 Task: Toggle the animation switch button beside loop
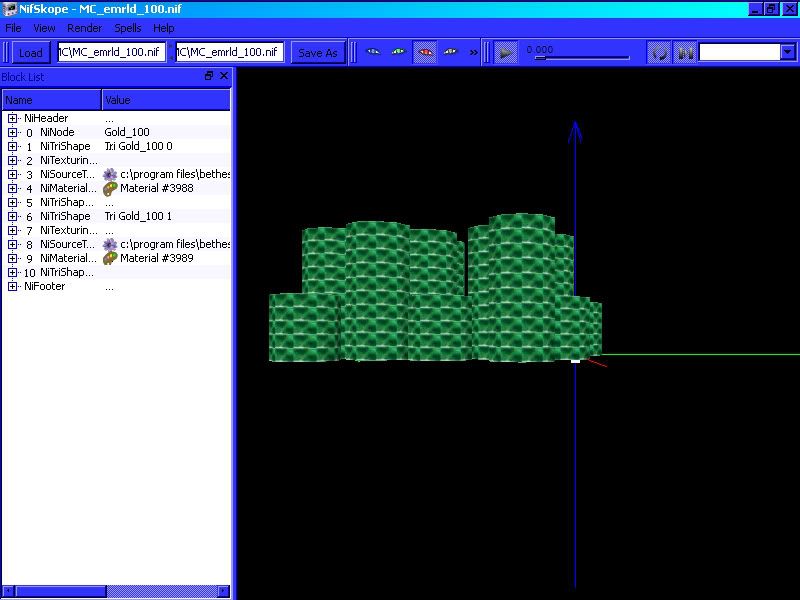coord(685,53)
